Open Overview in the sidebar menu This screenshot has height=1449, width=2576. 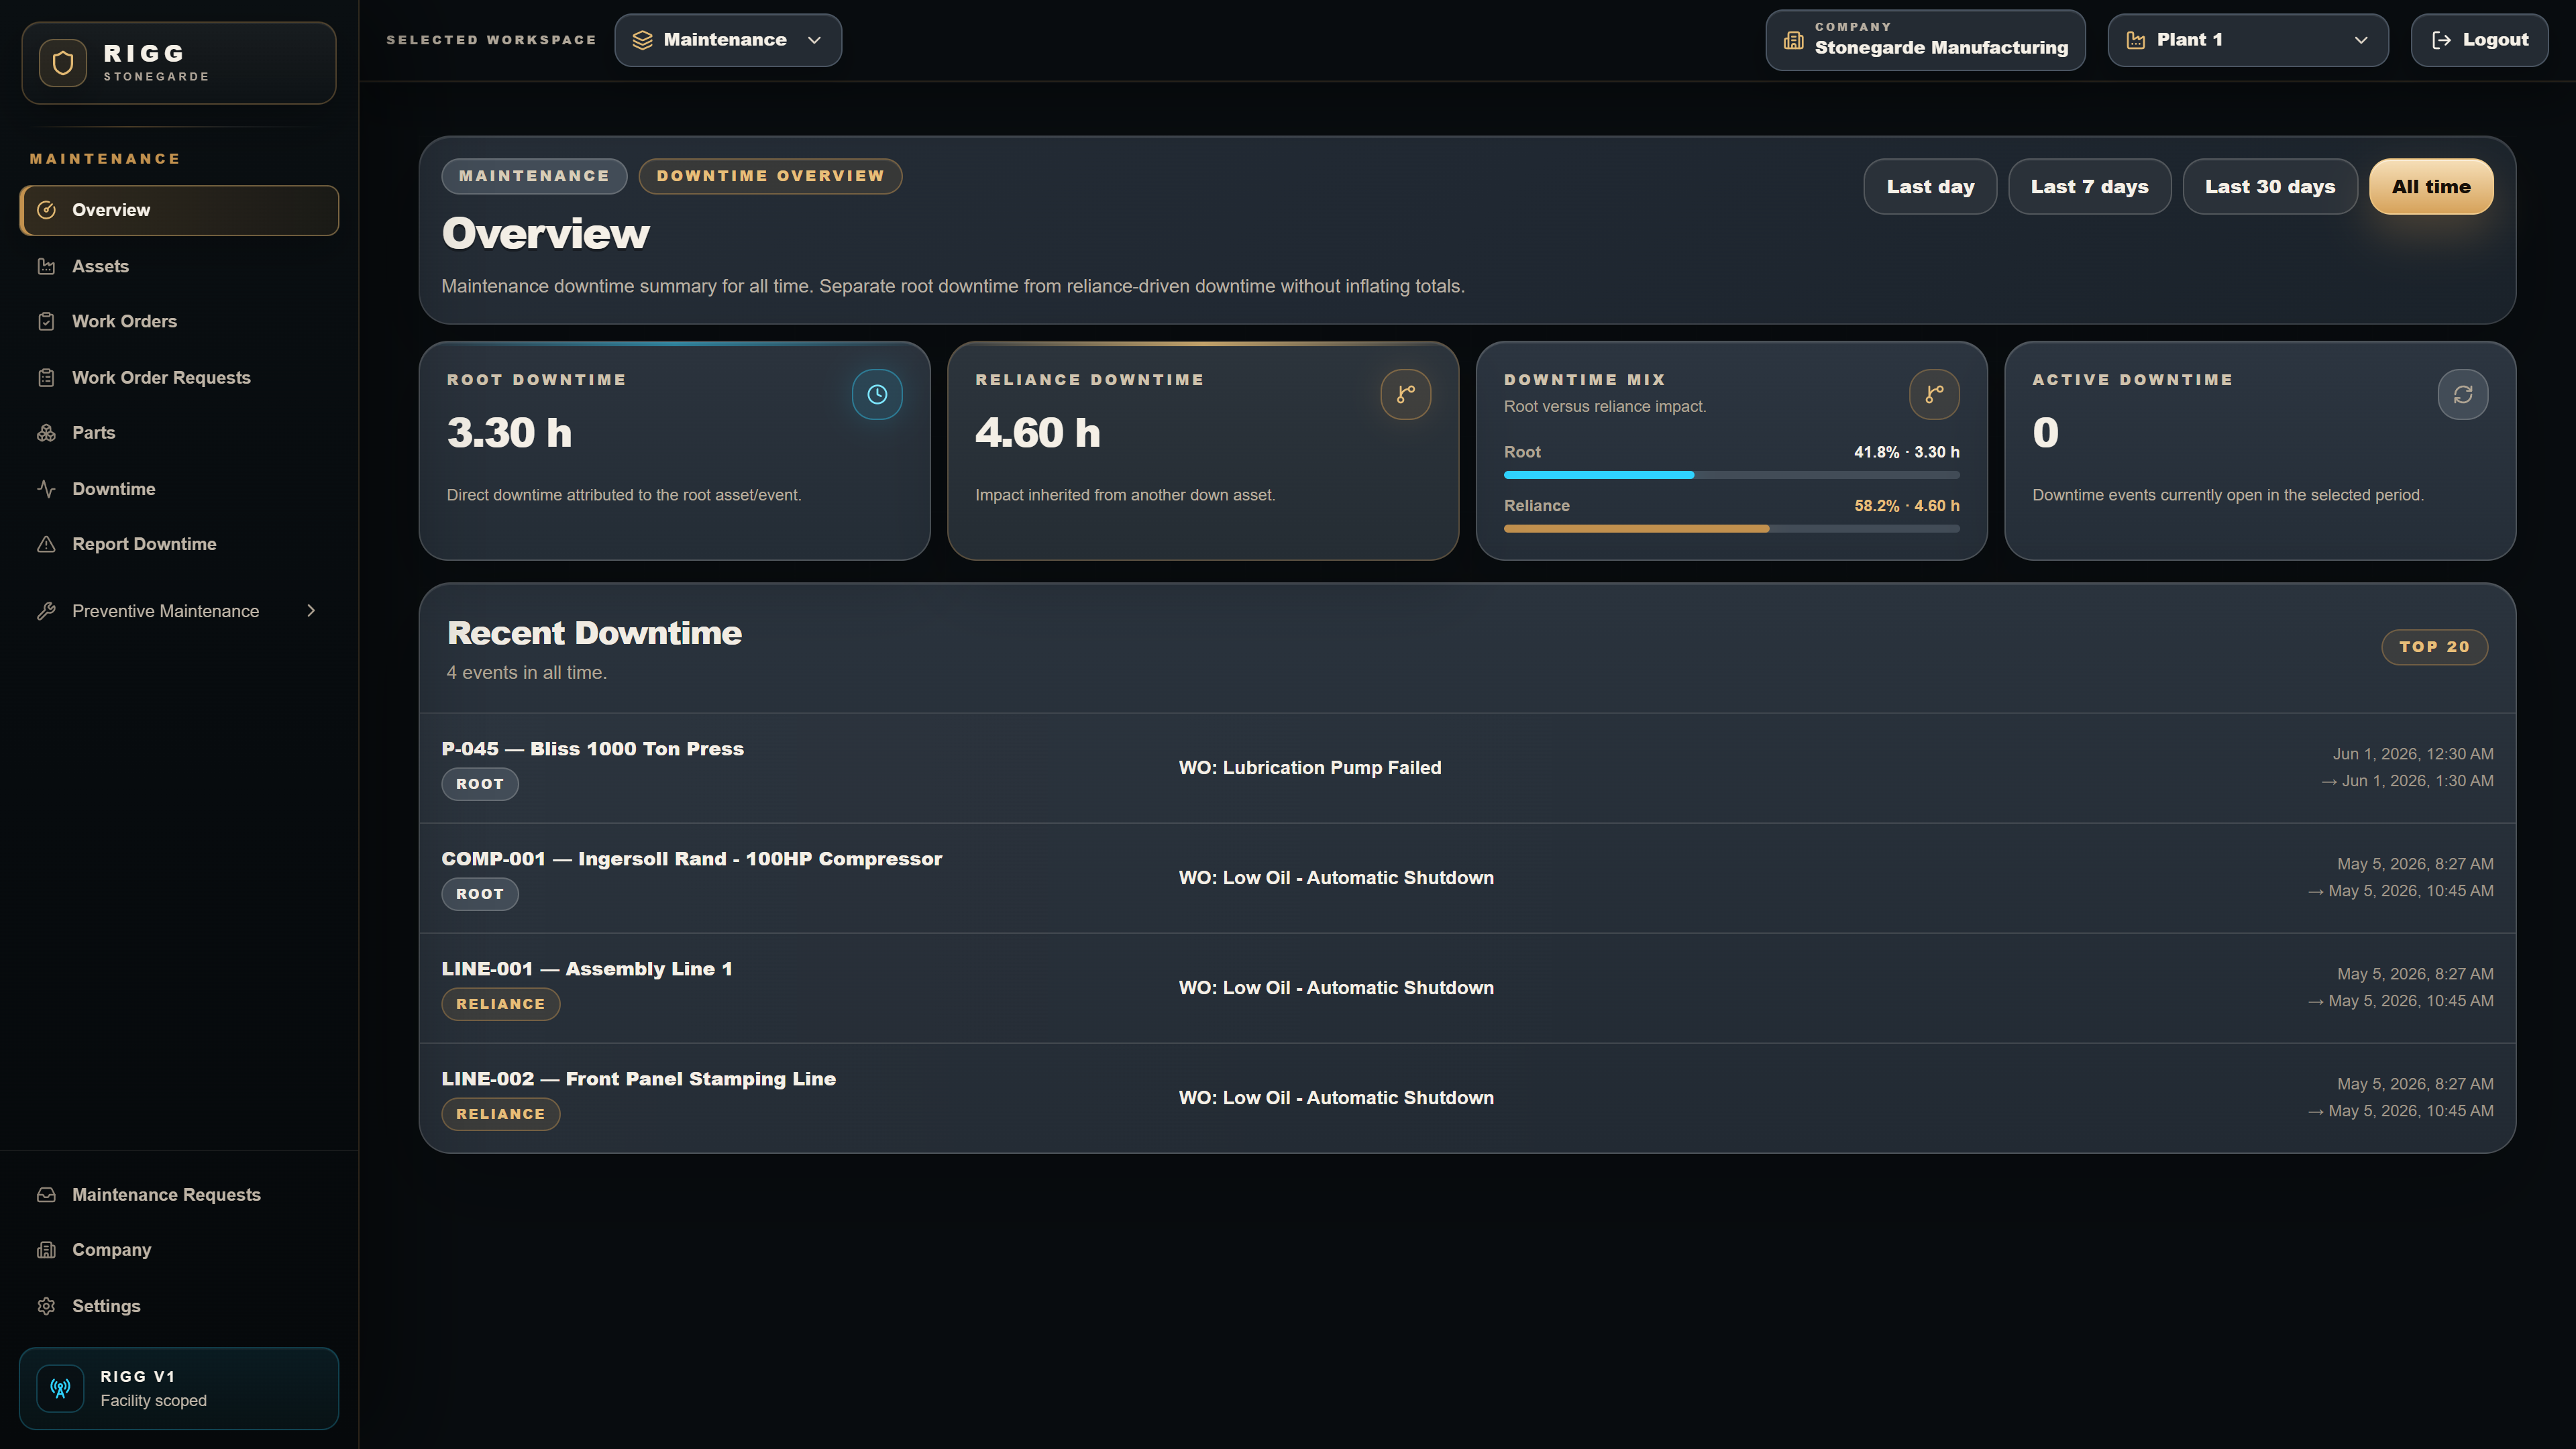pos(179,210)
